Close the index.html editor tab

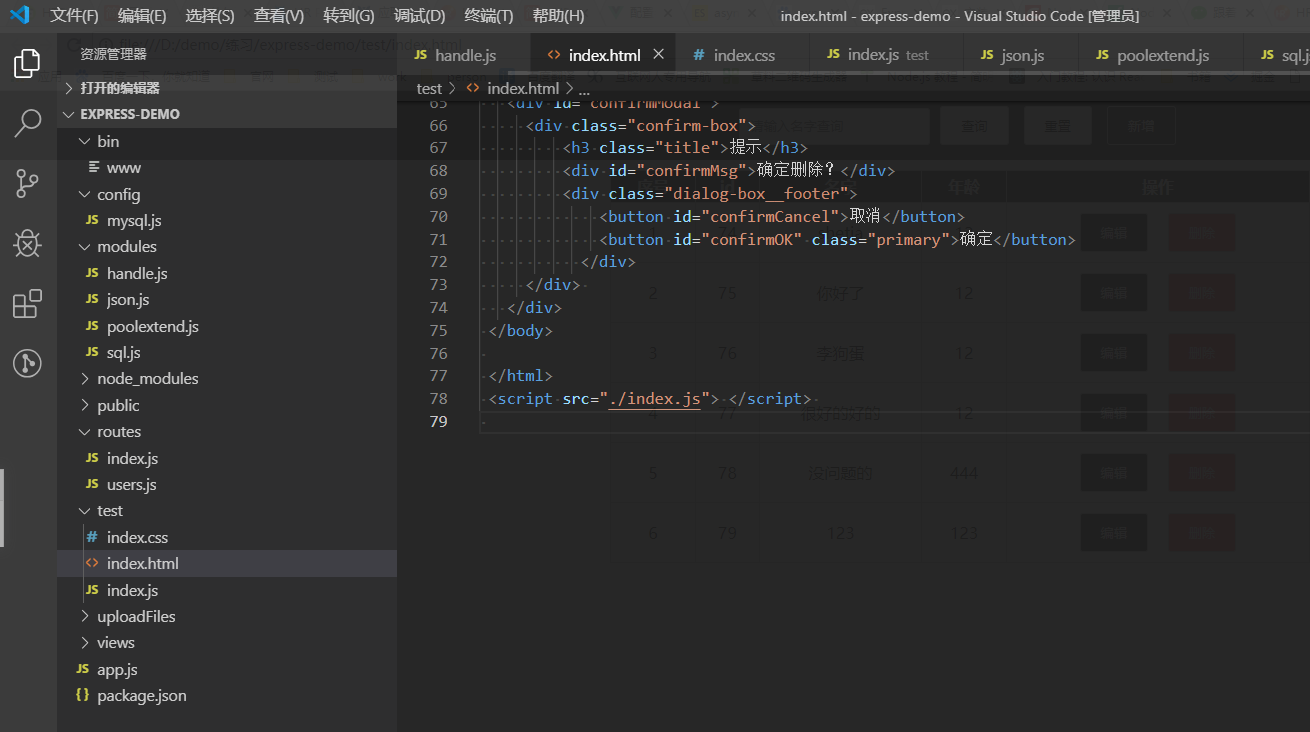tap(658, 54)
